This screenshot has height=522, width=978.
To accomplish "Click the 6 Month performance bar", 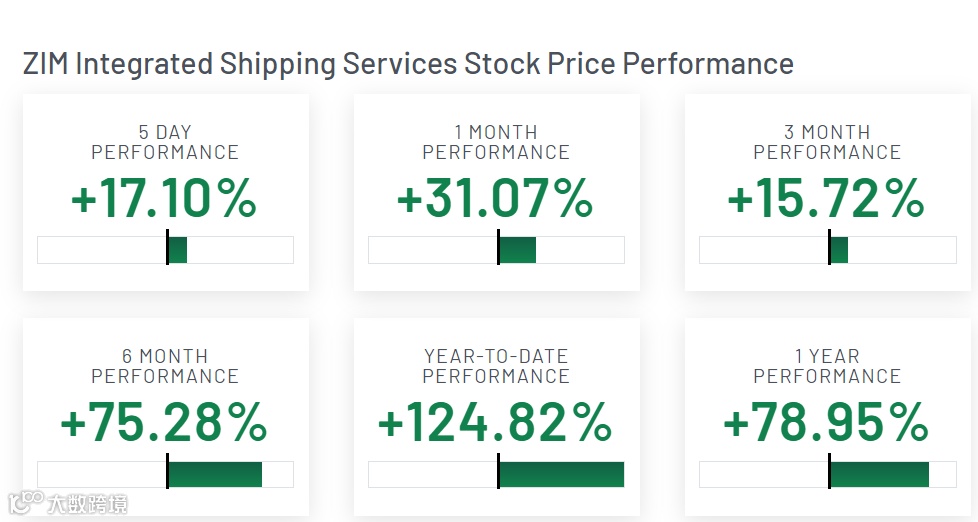I will [x=165, y=474].
